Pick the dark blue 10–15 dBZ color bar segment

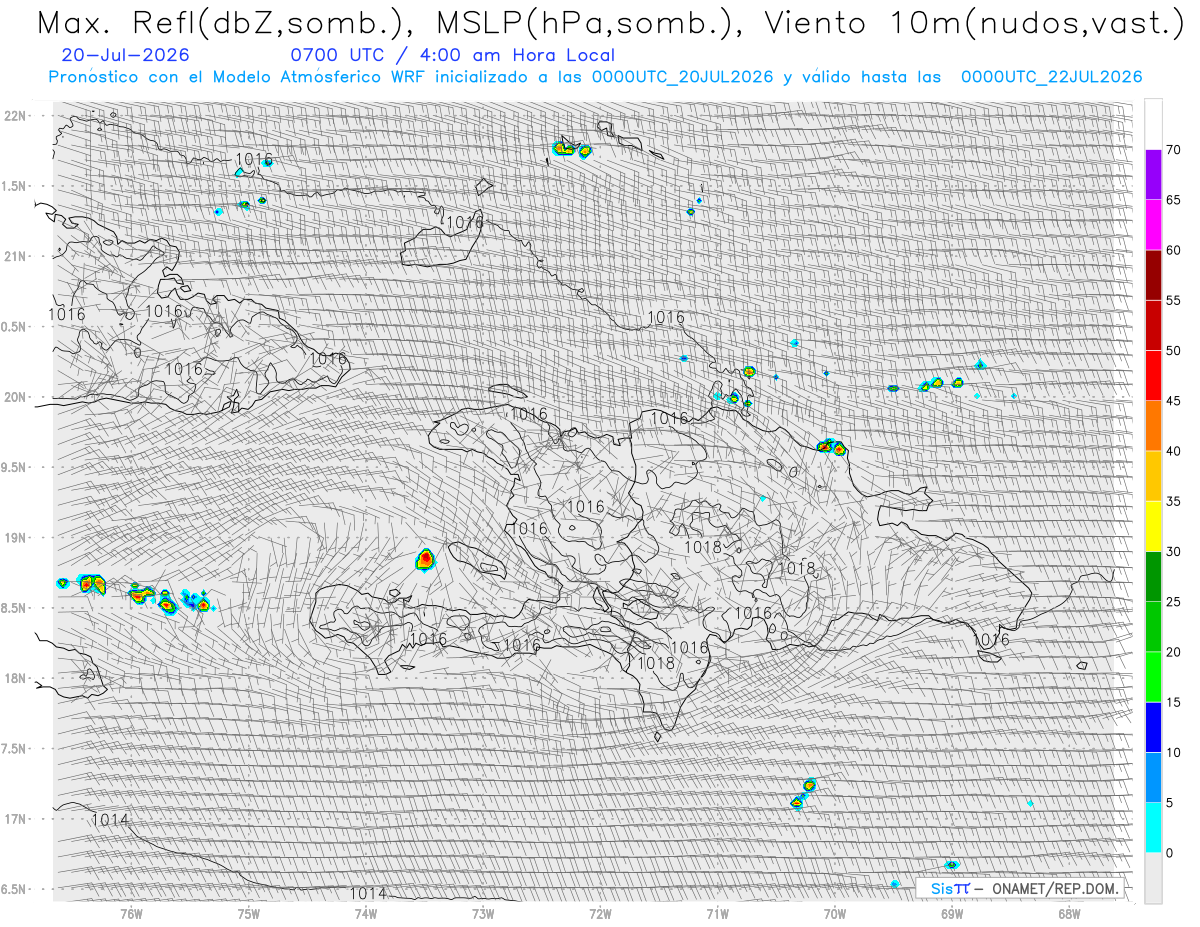click(1153, 727)
